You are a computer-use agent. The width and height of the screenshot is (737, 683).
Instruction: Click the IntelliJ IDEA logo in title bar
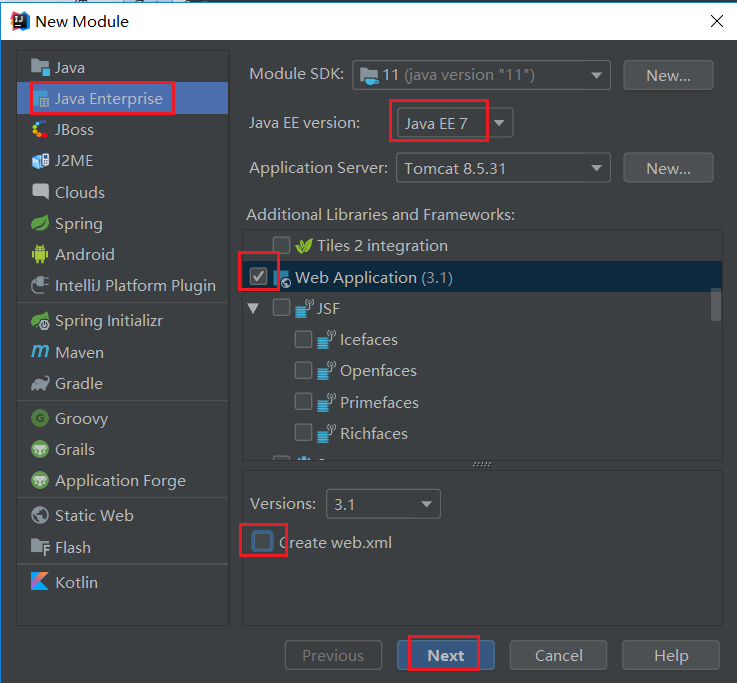(20, 21)
